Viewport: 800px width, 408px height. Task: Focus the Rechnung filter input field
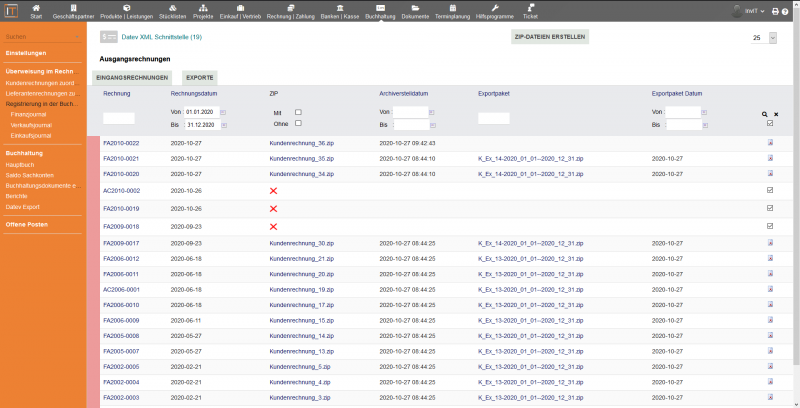coord(119,118)
